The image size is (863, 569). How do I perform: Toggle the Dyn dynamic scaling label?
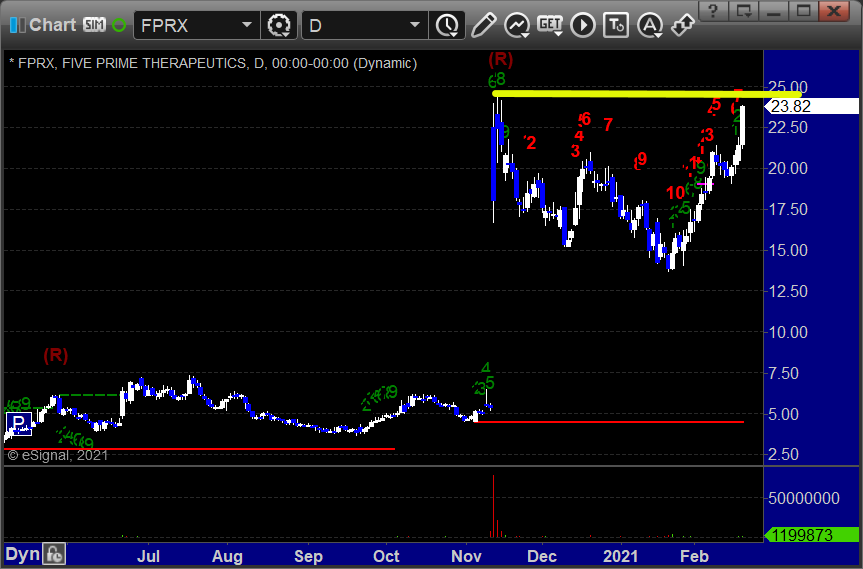tap(22, 554)
